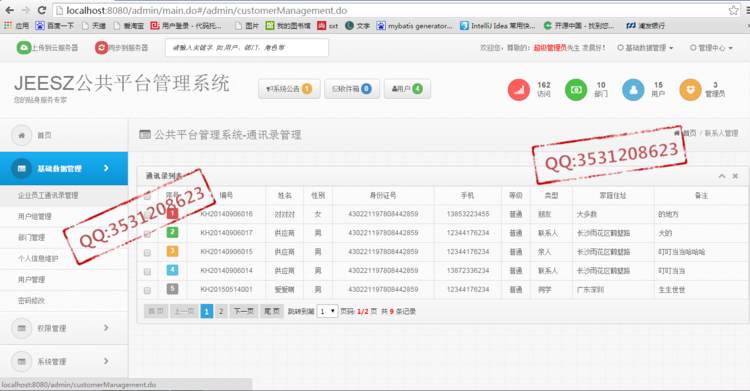Click the keyword search input field
750x391 pixels.
[x=247, y=48]
